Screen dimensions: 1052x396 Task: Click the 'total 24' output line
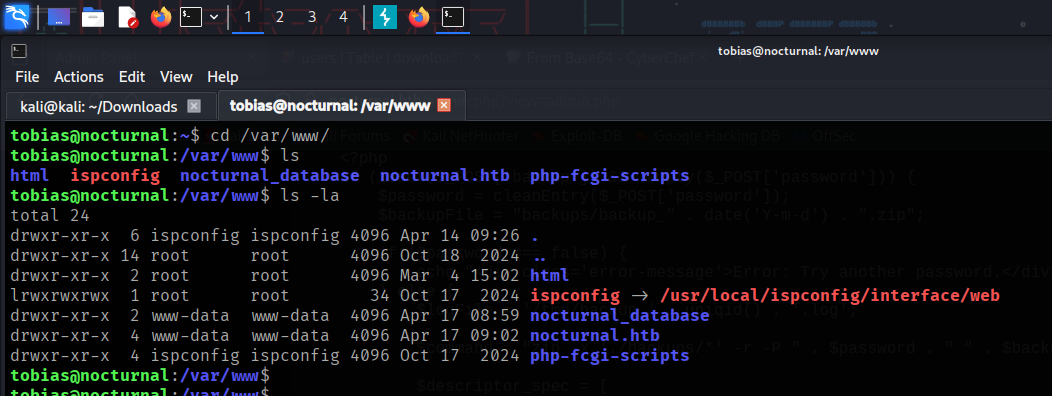pyautogui.click(x=50, y=216)
